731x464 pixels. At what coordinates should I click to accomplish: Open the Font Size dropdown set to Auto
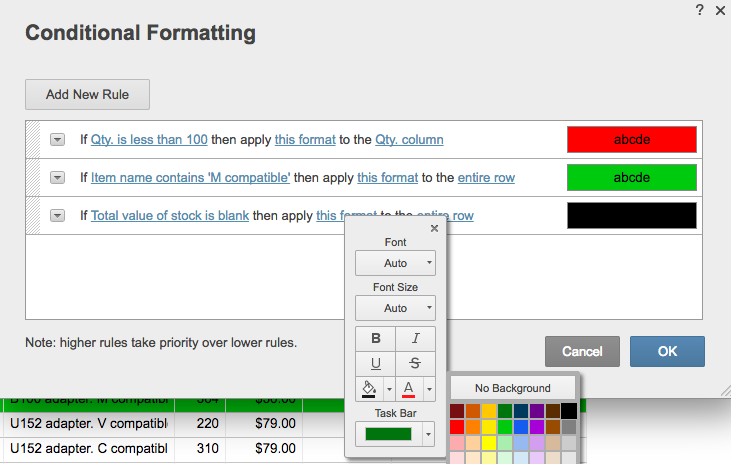click(395, 308)
